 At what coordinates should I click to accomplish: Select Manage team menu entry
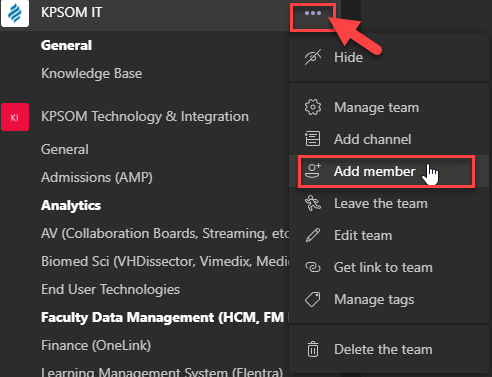point(389,107)
